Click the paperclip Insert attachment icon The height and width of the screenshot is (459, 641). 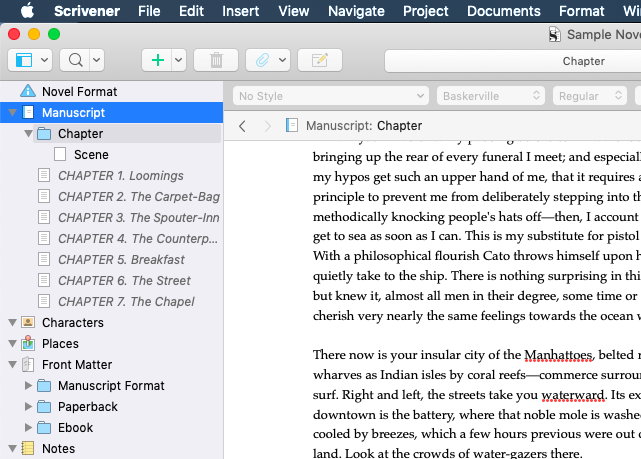click(x=262, y=60)
